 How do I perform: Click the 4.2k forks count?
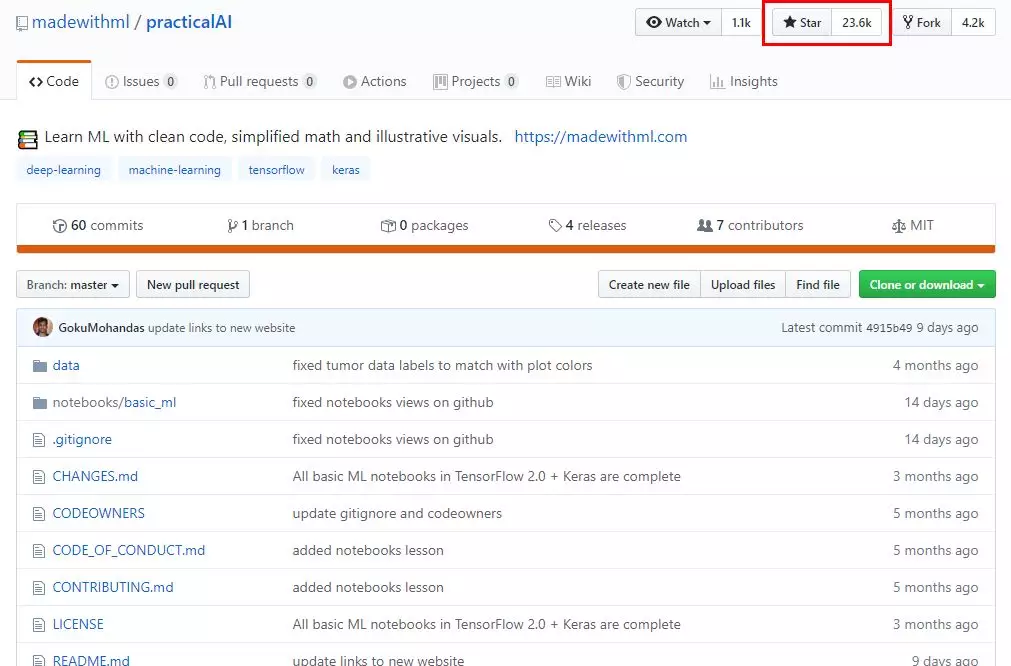tap(973, 23)
